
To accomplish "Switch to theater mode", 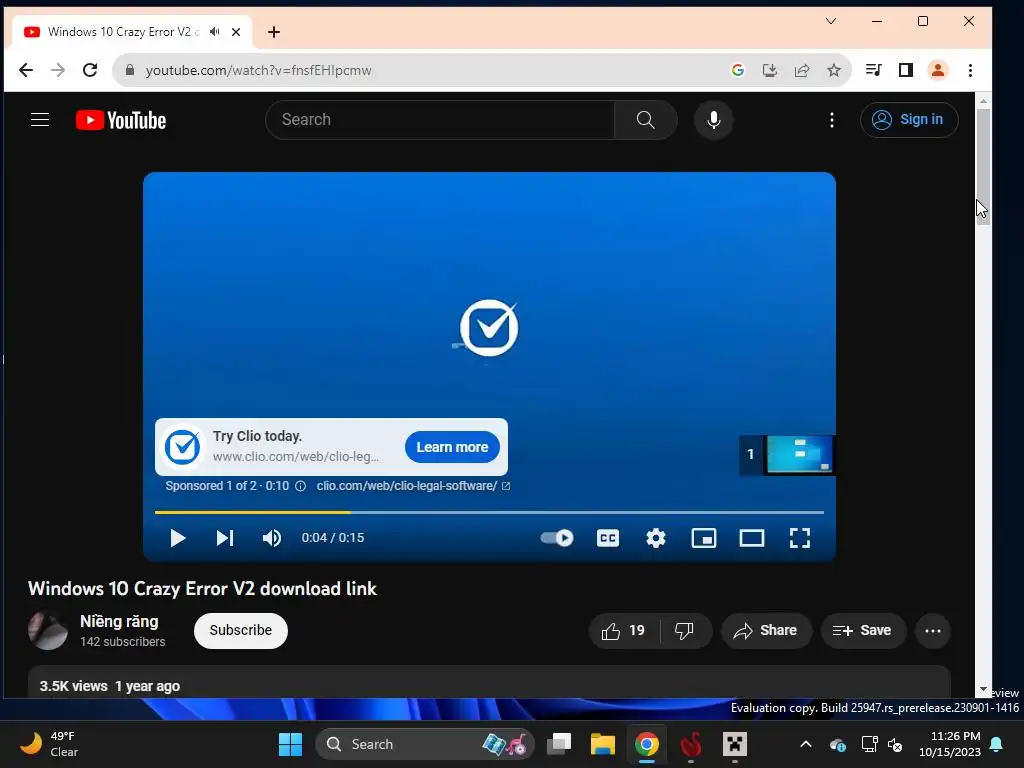I will (x=752, y=538).
